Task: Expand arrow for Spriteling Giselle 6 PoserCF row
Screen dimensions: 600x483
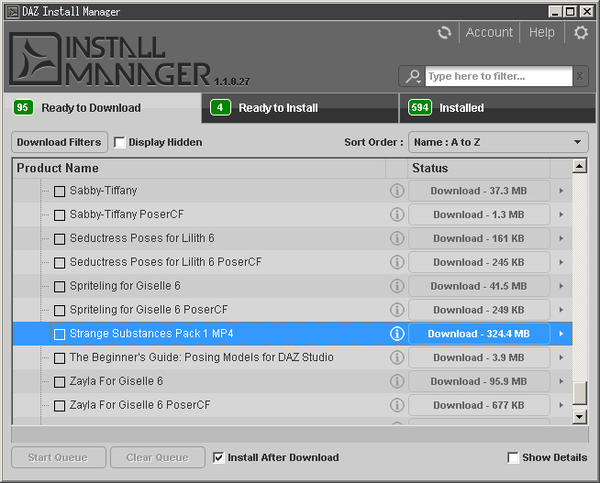Action: [561, 310]
